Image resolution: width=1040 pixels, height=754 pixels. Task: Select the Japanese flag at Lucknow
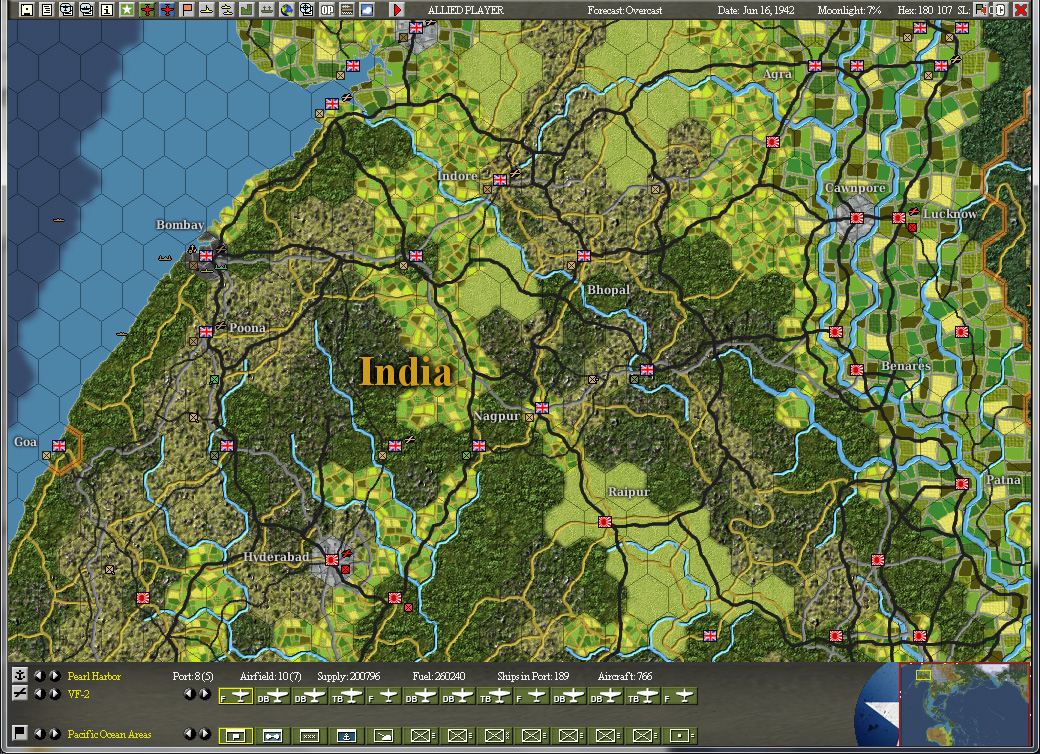899,217
